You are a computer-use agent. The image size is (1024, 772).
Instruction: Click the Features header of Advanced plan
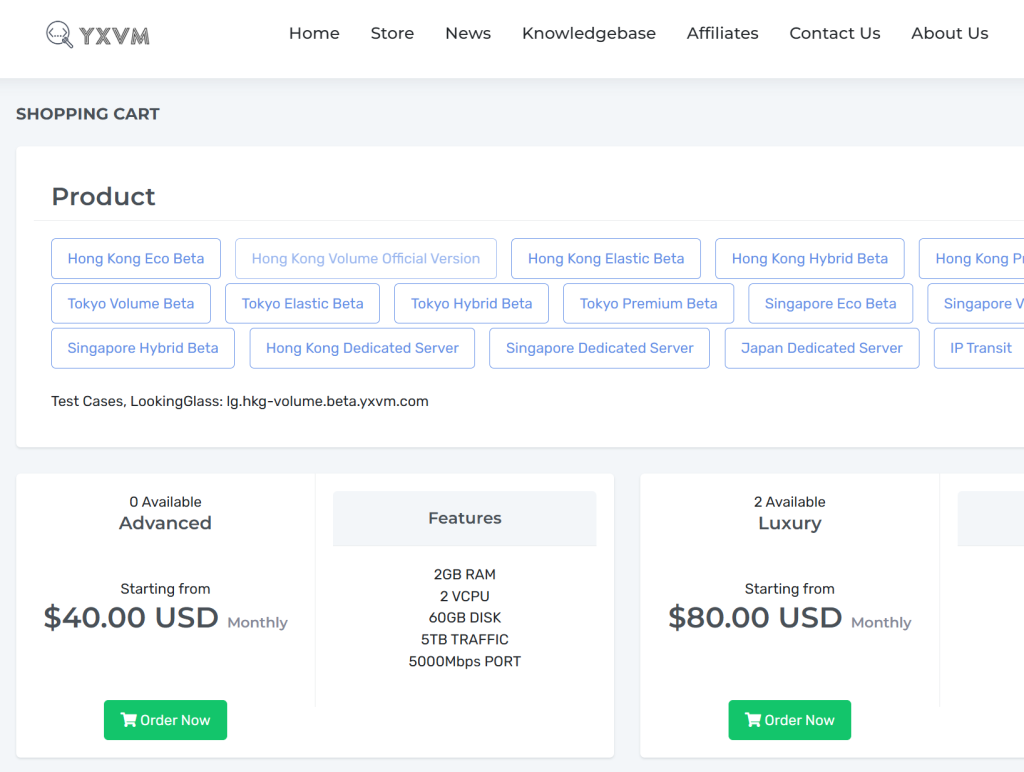point(465,518)
